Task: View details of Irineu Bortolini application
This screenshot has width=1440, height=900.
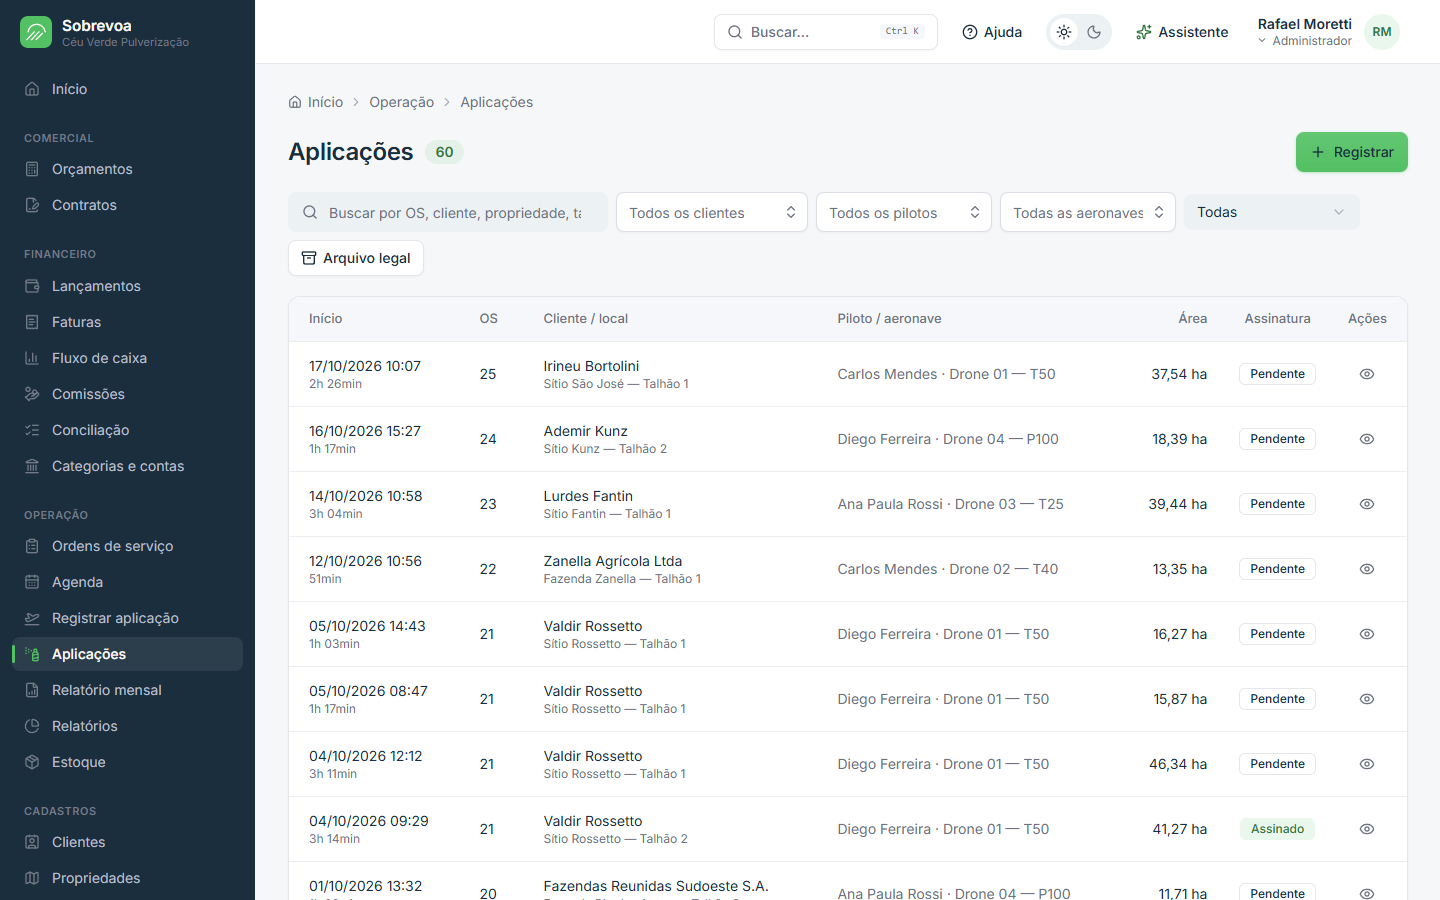Action: click(1367, 374)
